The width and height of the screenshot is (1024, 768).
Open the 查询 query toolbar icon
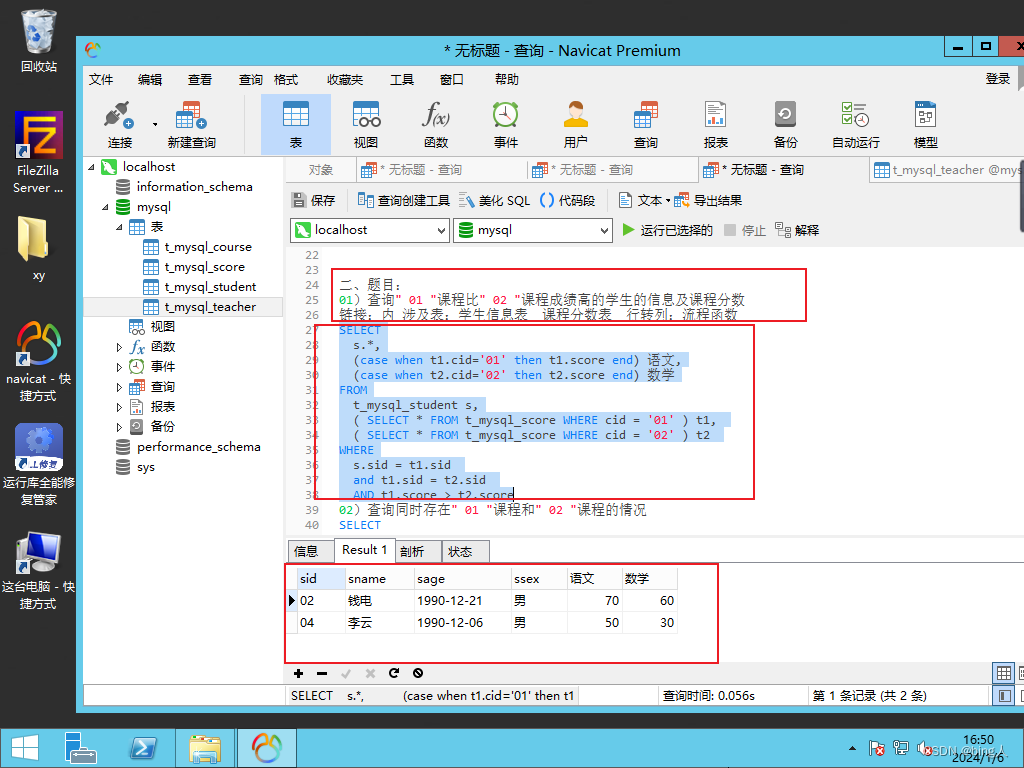pyautogui.click(x=645, y=125)
